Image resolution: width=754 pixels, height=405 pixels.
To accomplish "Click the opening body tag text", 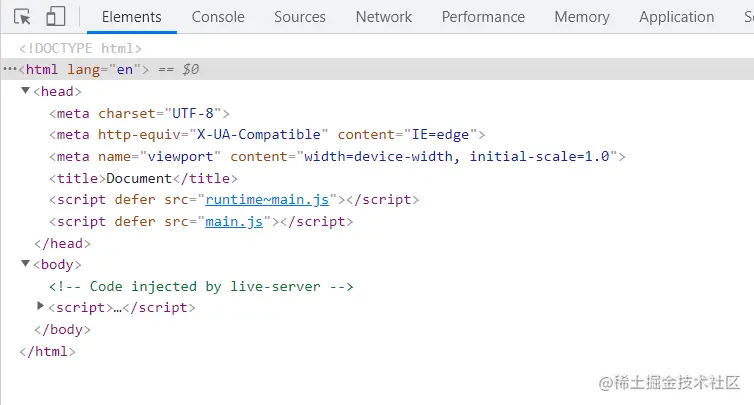I will tap(57, 265).
